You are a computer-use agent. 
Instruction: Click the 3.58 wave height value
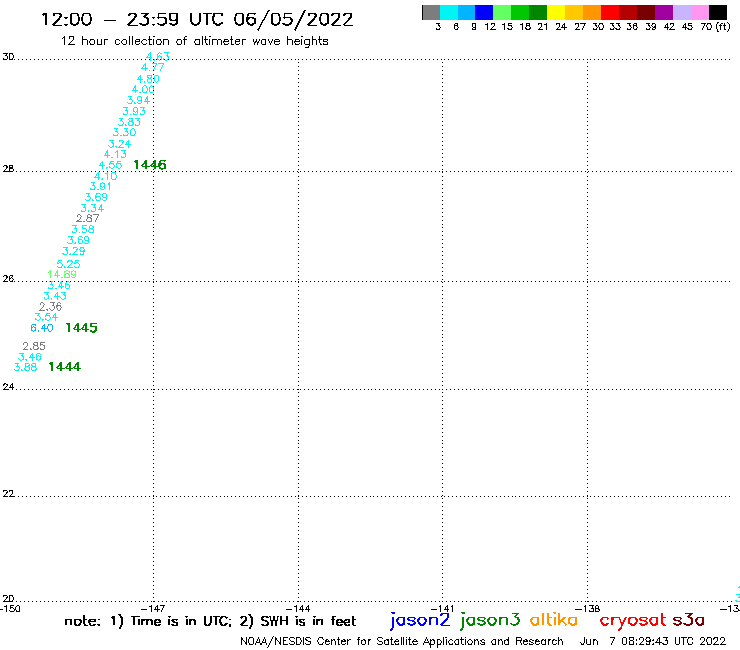[83, 229]
